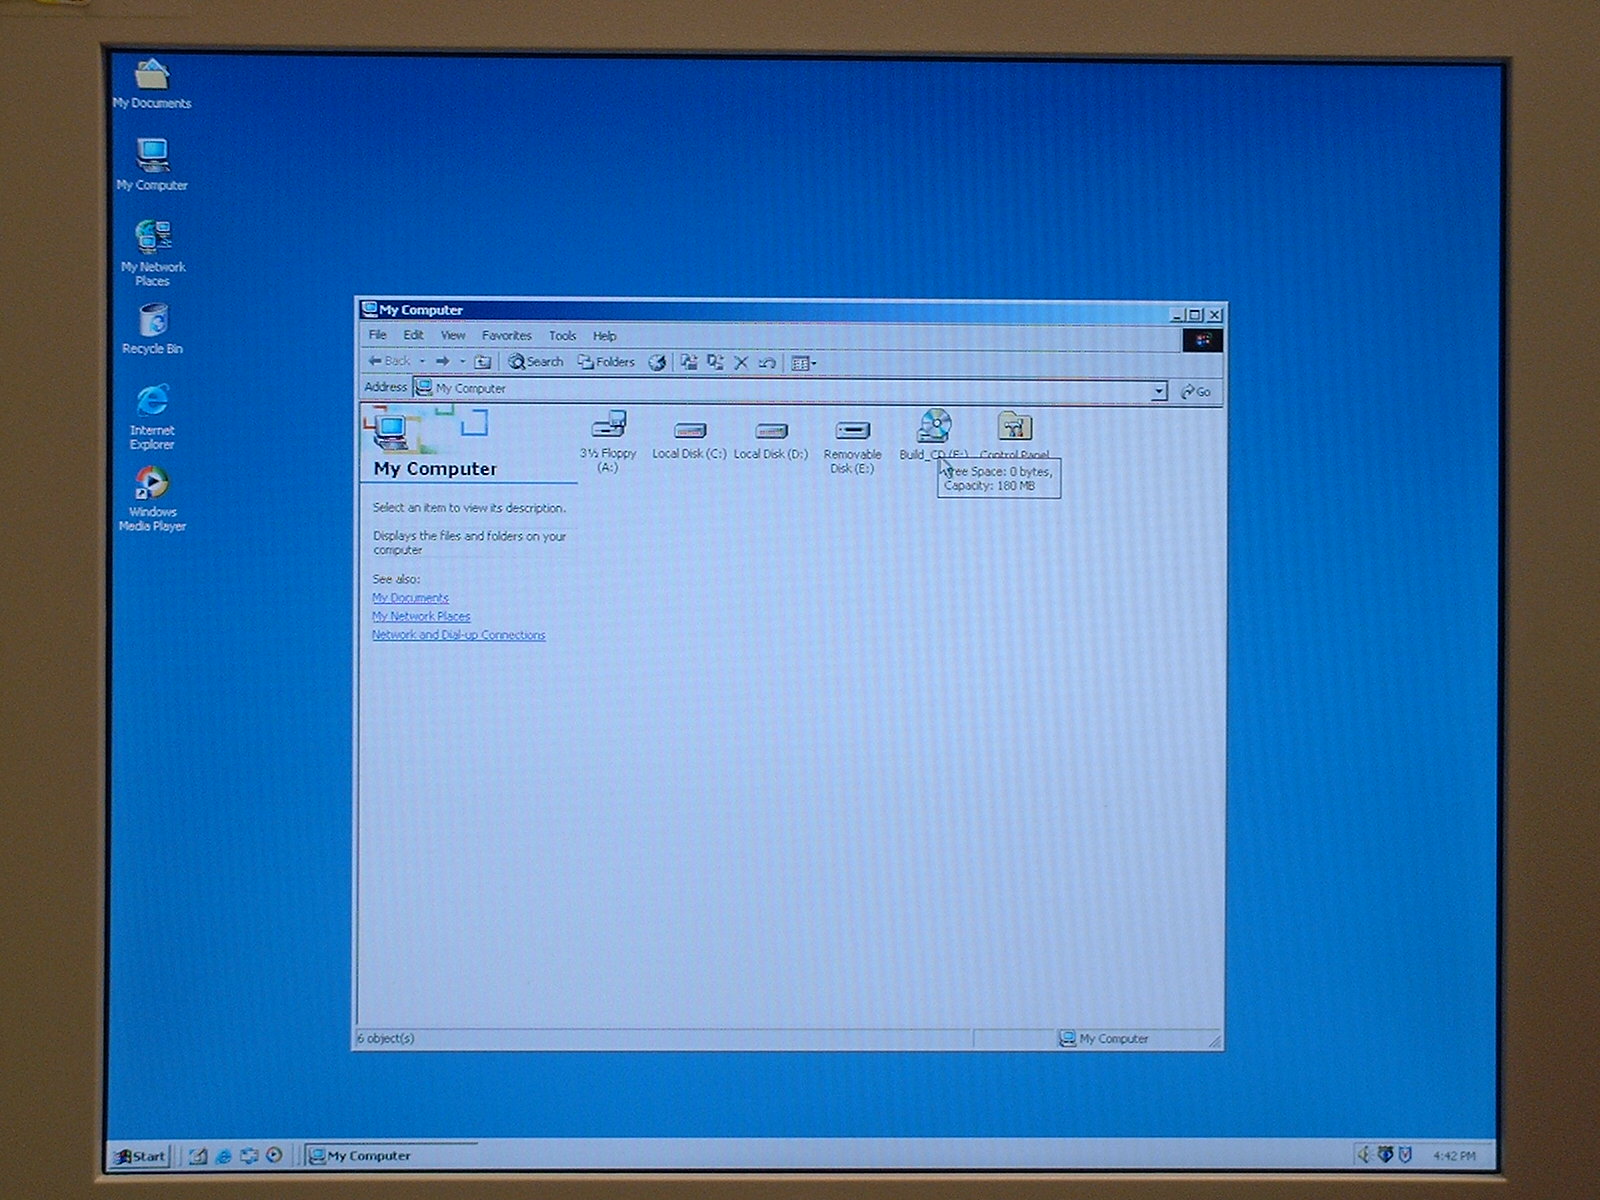The width and height of the screenshot is (1600, 1200).
Task: Expand the Back button history arrow
Action: coord(422,362)
